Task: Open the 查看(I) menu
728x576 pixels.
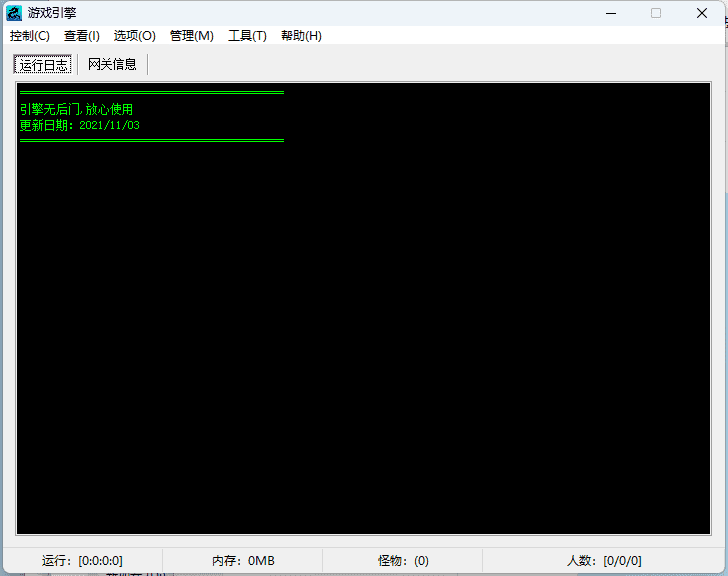Action: click(x=82, y=36)
